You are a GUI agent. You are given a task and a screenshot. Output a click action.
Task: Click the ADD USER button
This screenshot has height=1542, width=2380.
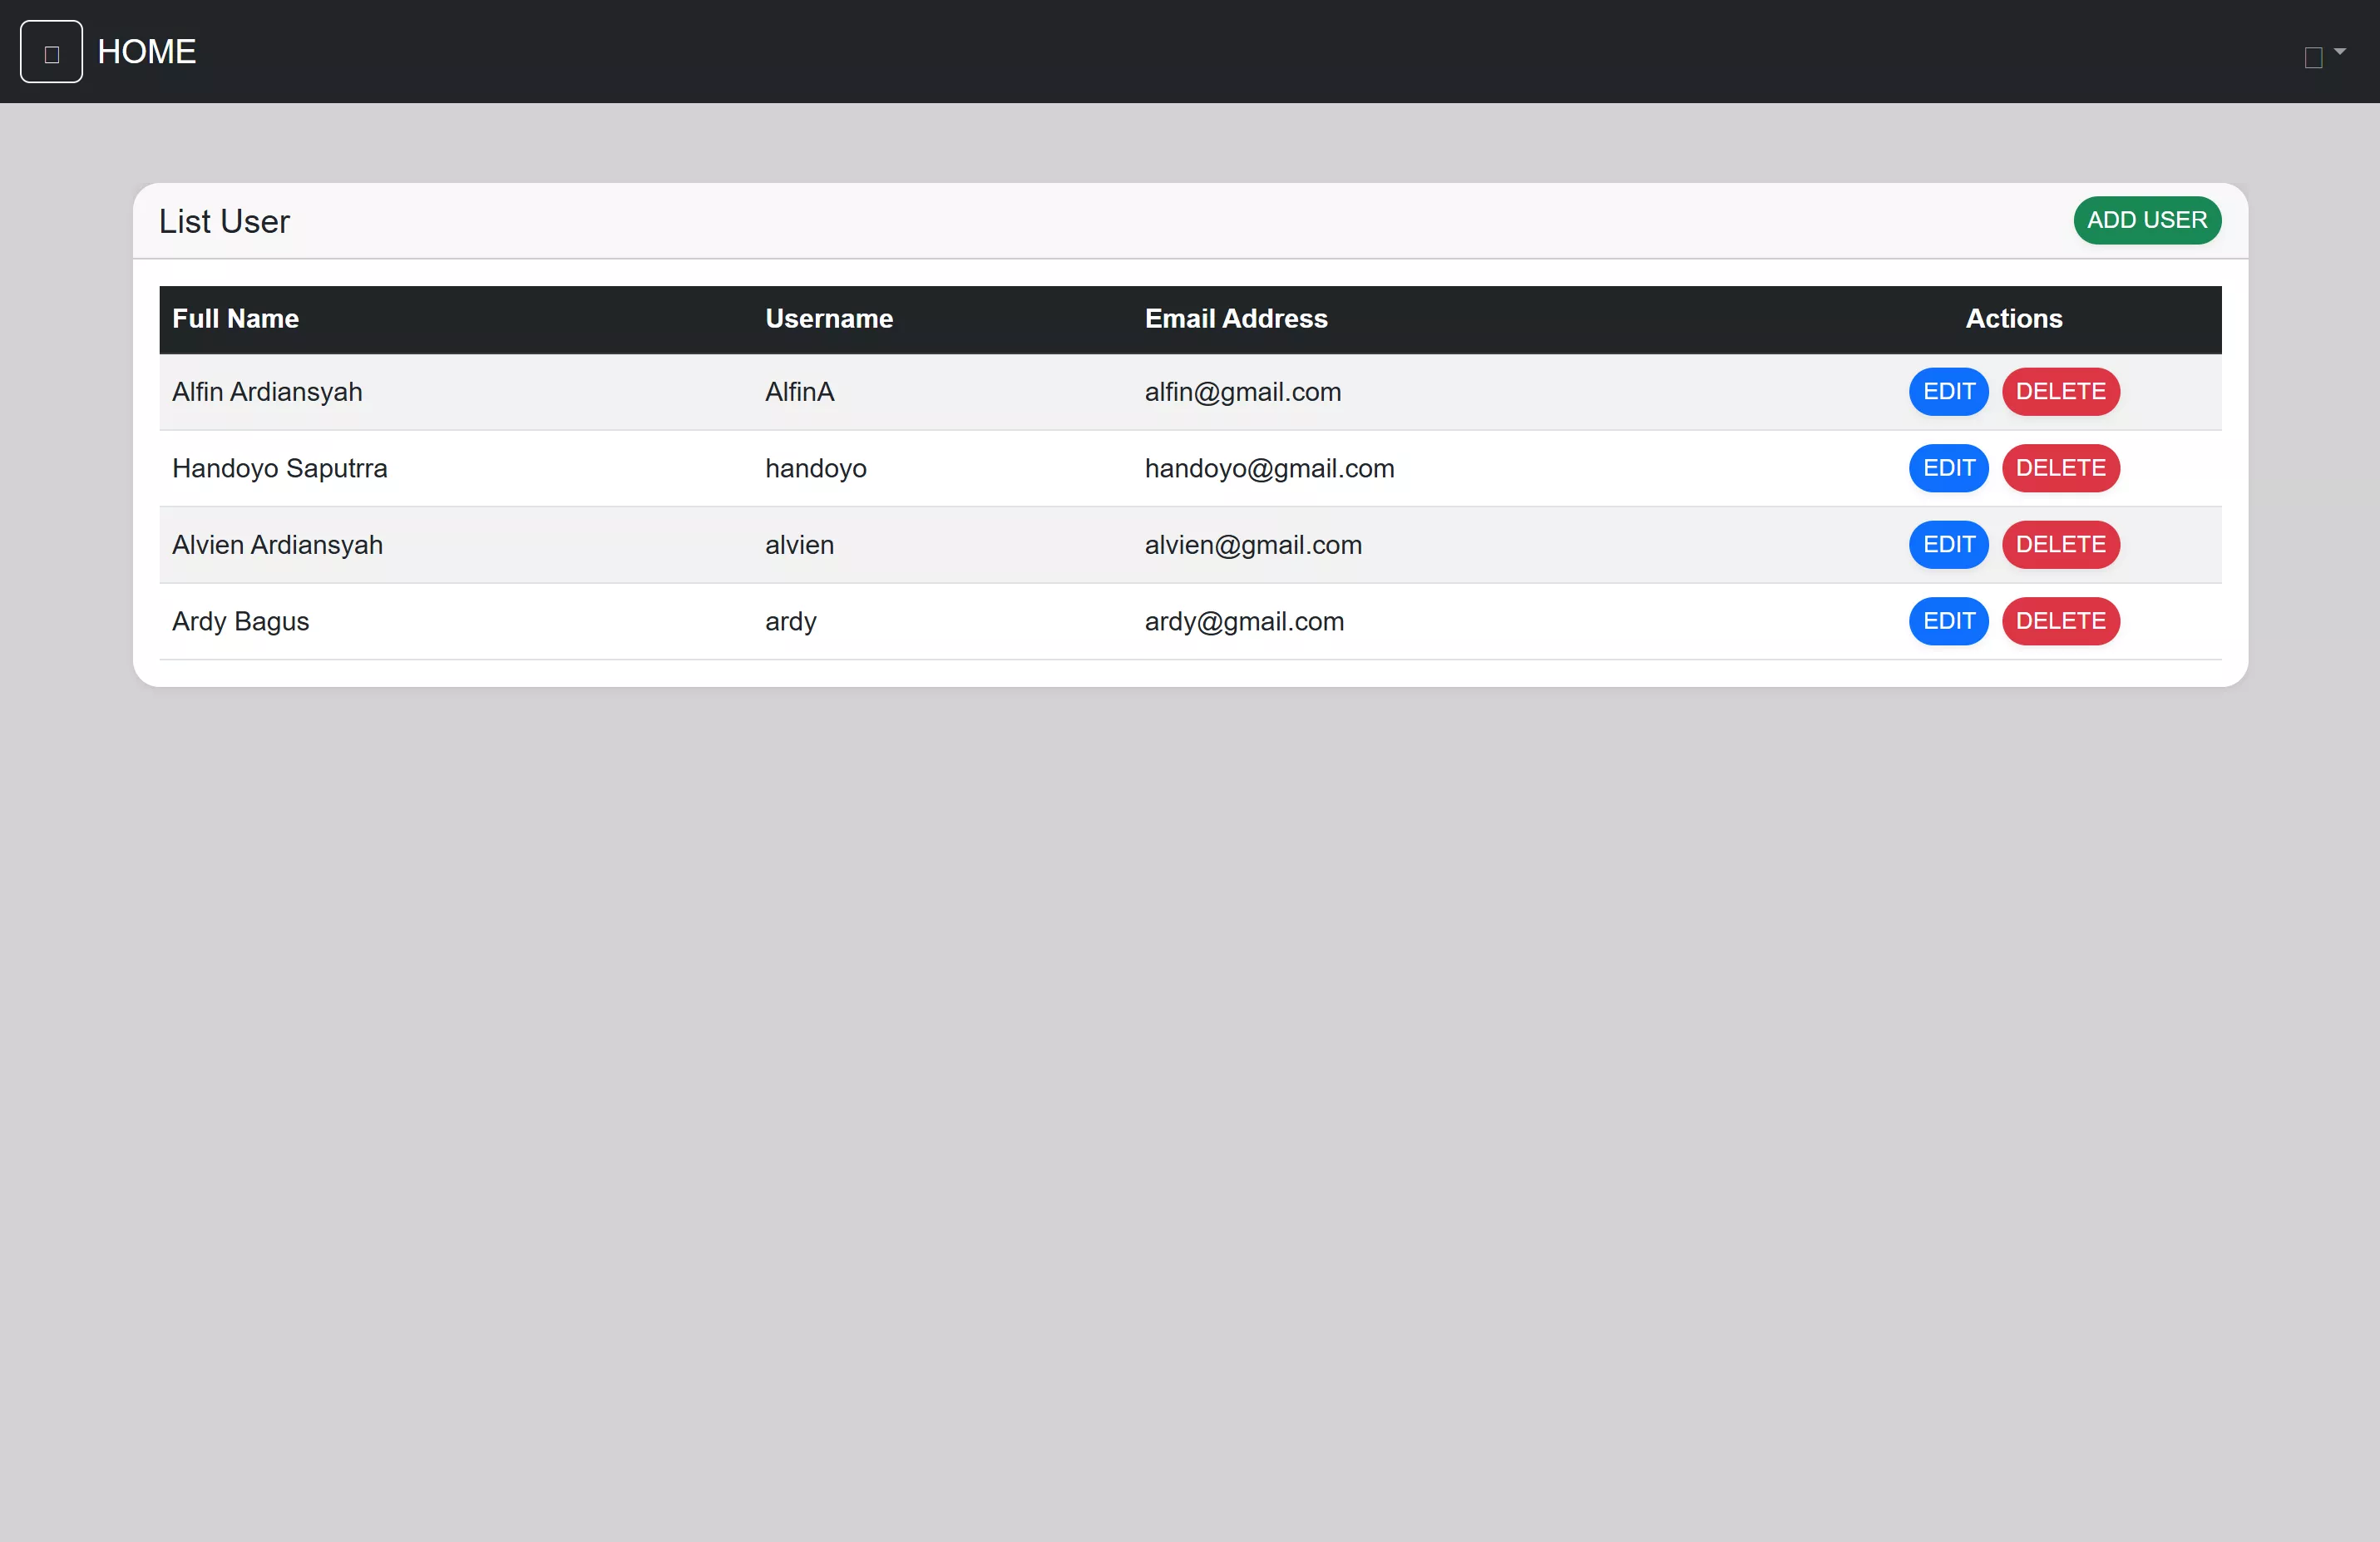click(2147, 220)
